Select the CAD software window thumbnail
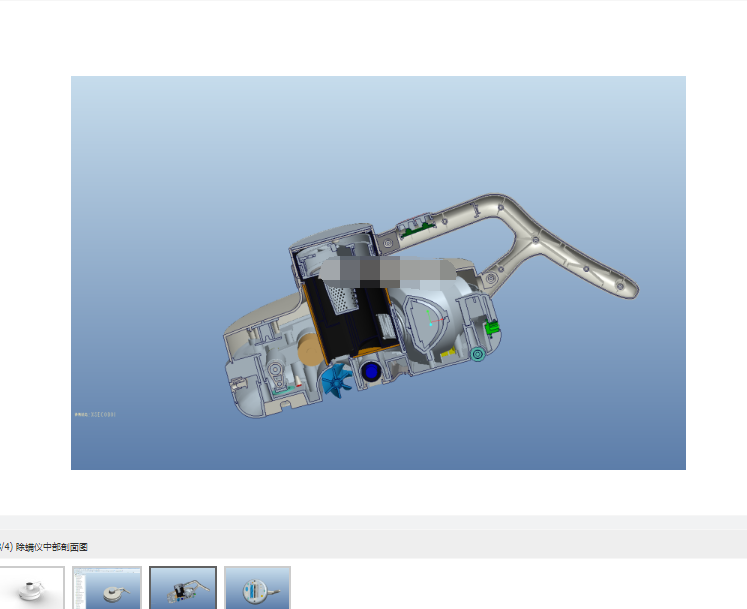Image resolution: width=747 pixels, height=609 pixels. (107, 588)
